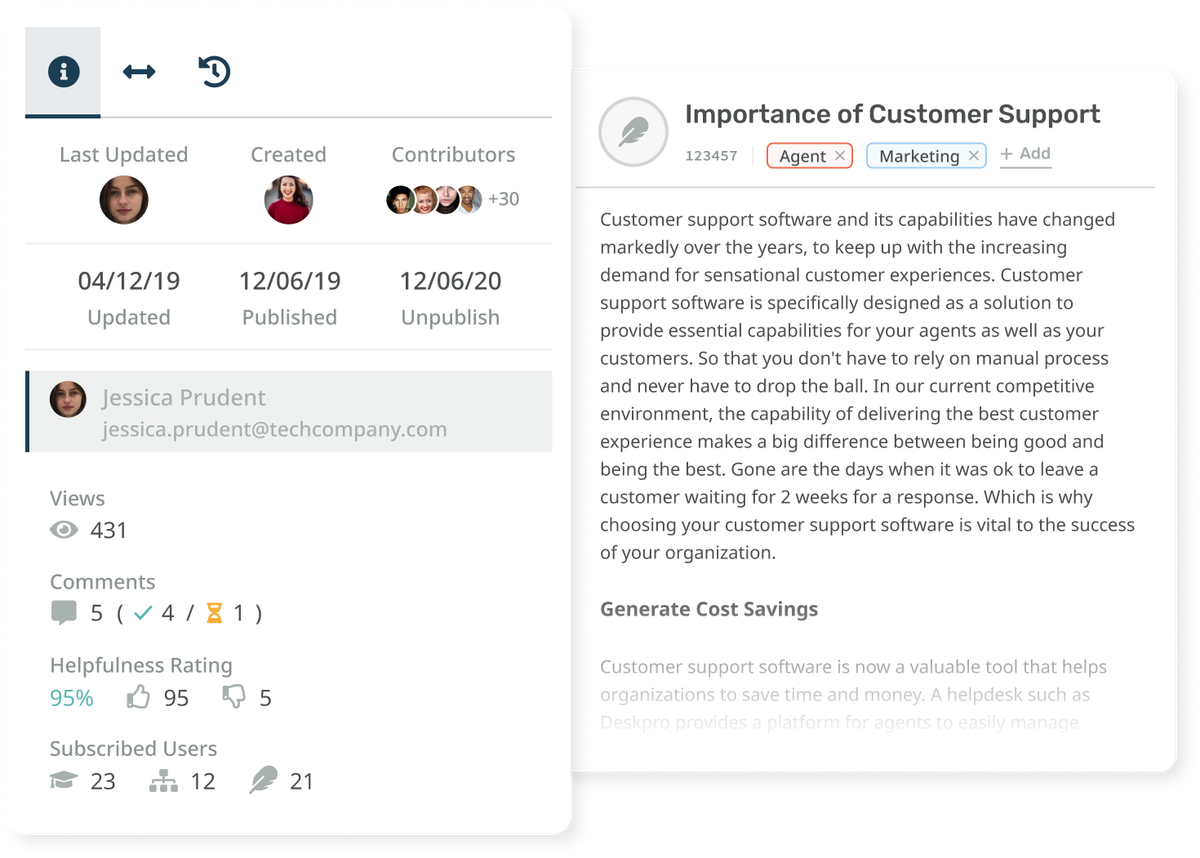Switch to the compare arrows tab
1200x858 pixels.
click(139, 72)
